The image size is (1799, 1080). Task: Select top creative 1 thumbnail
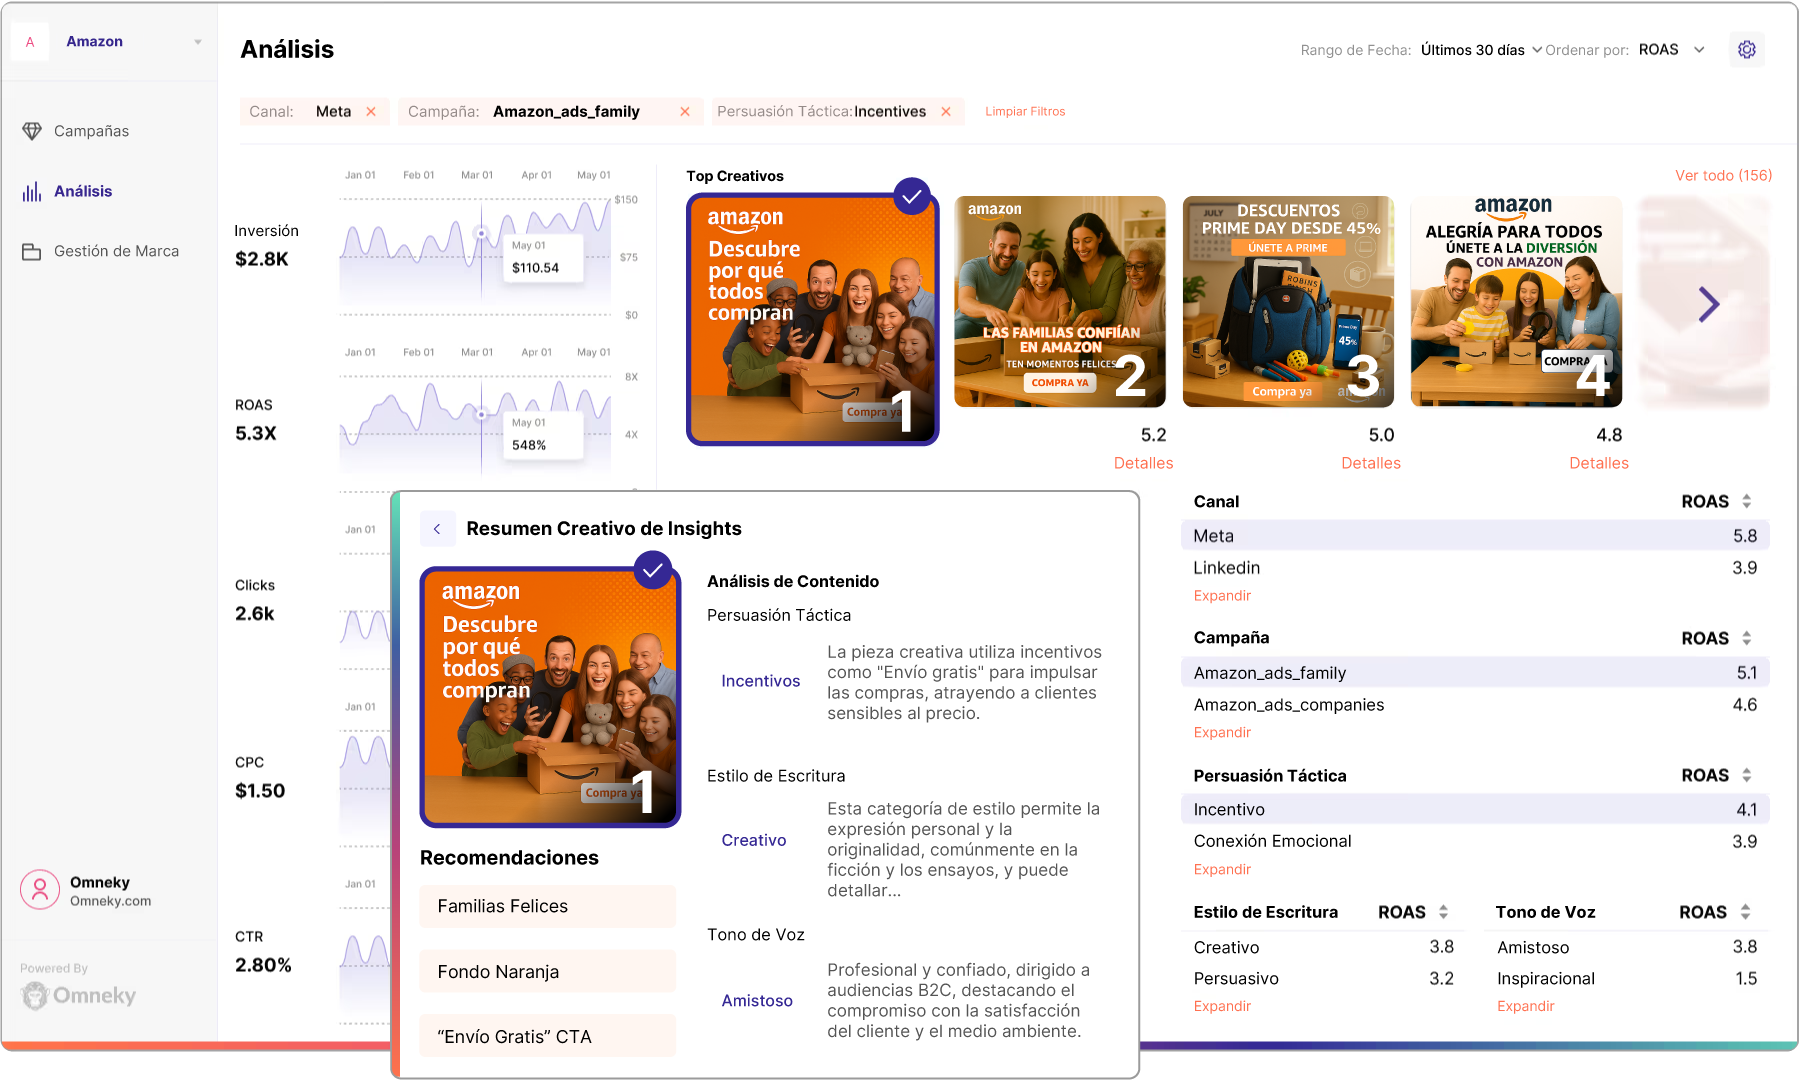tap(813, 319)
